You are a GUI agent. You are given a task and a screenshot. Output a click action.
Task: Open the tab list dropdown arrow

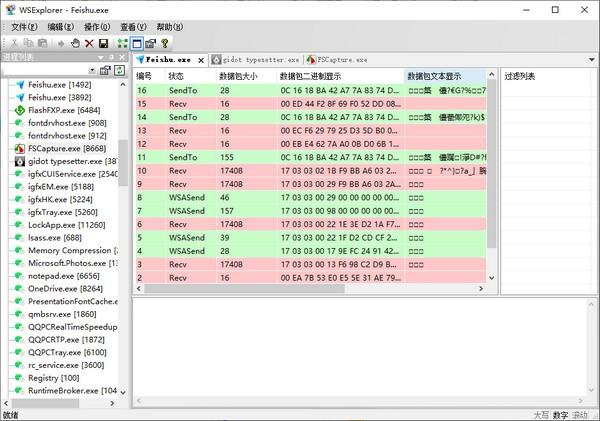coord(592,60)
